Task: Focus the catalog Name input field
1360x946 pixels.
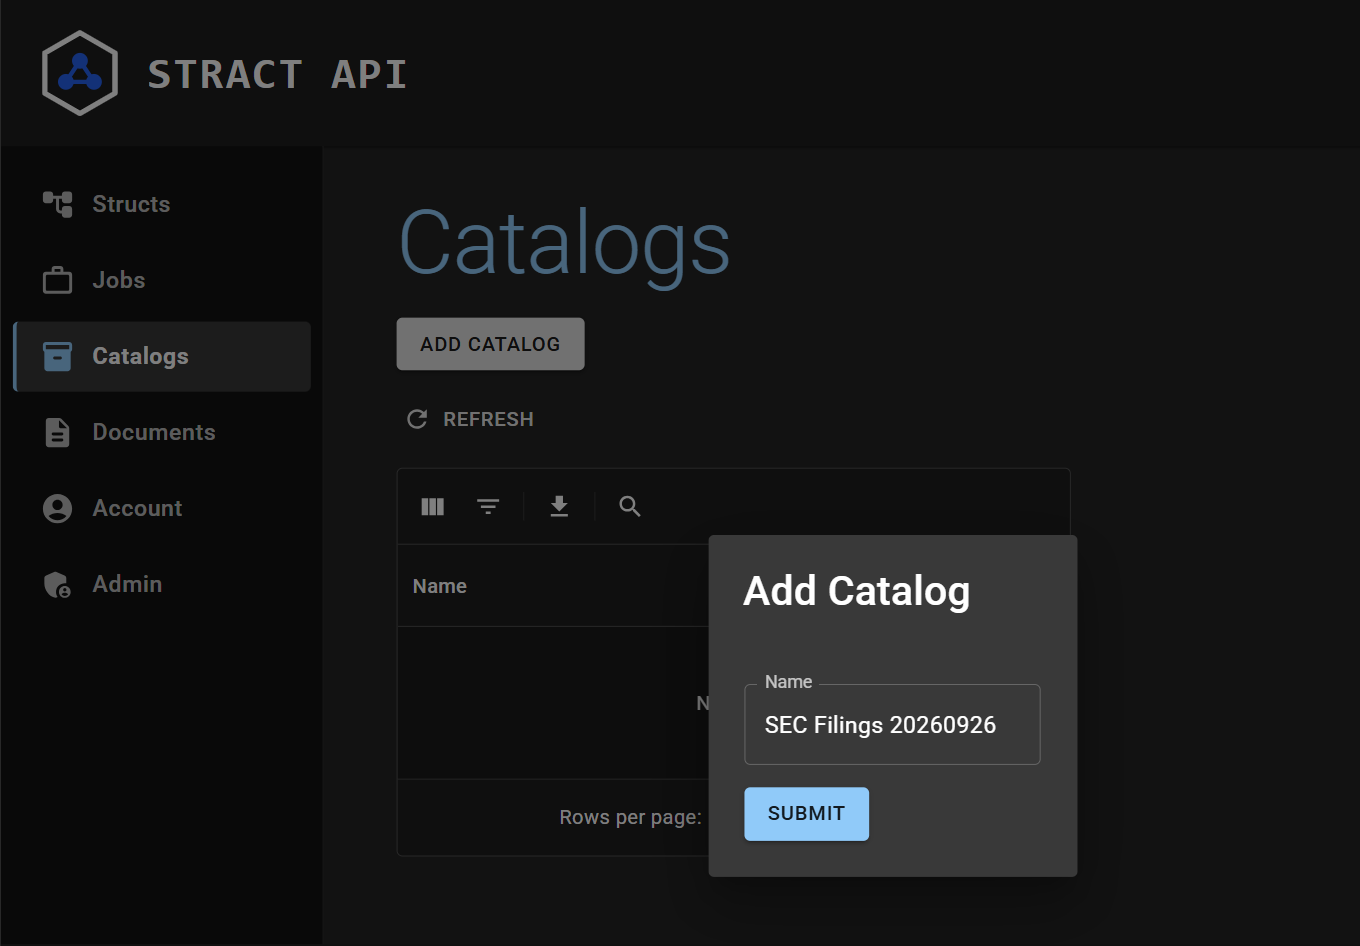Action: click(892, 725)
